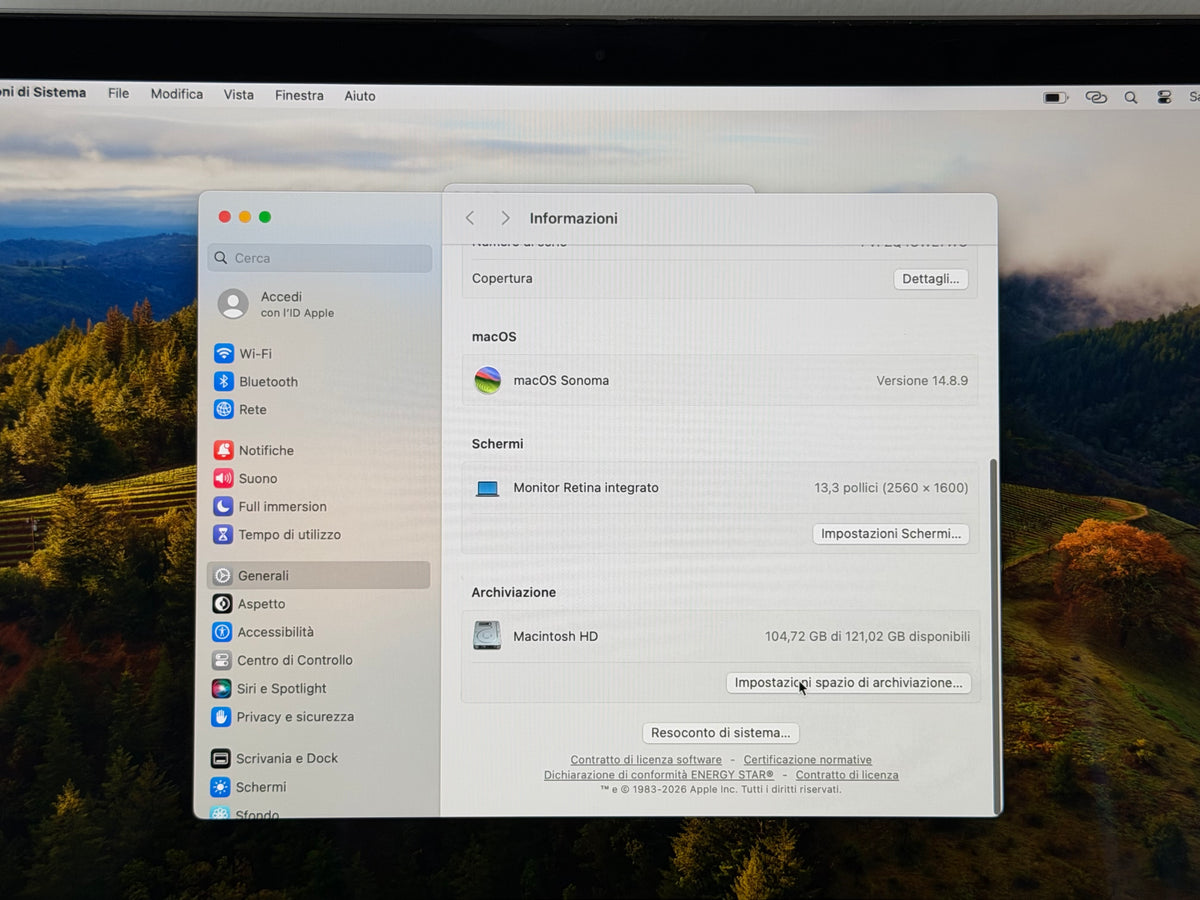Click 13,3 pollici (2560 × 1600) text

(x=891, y=488)
